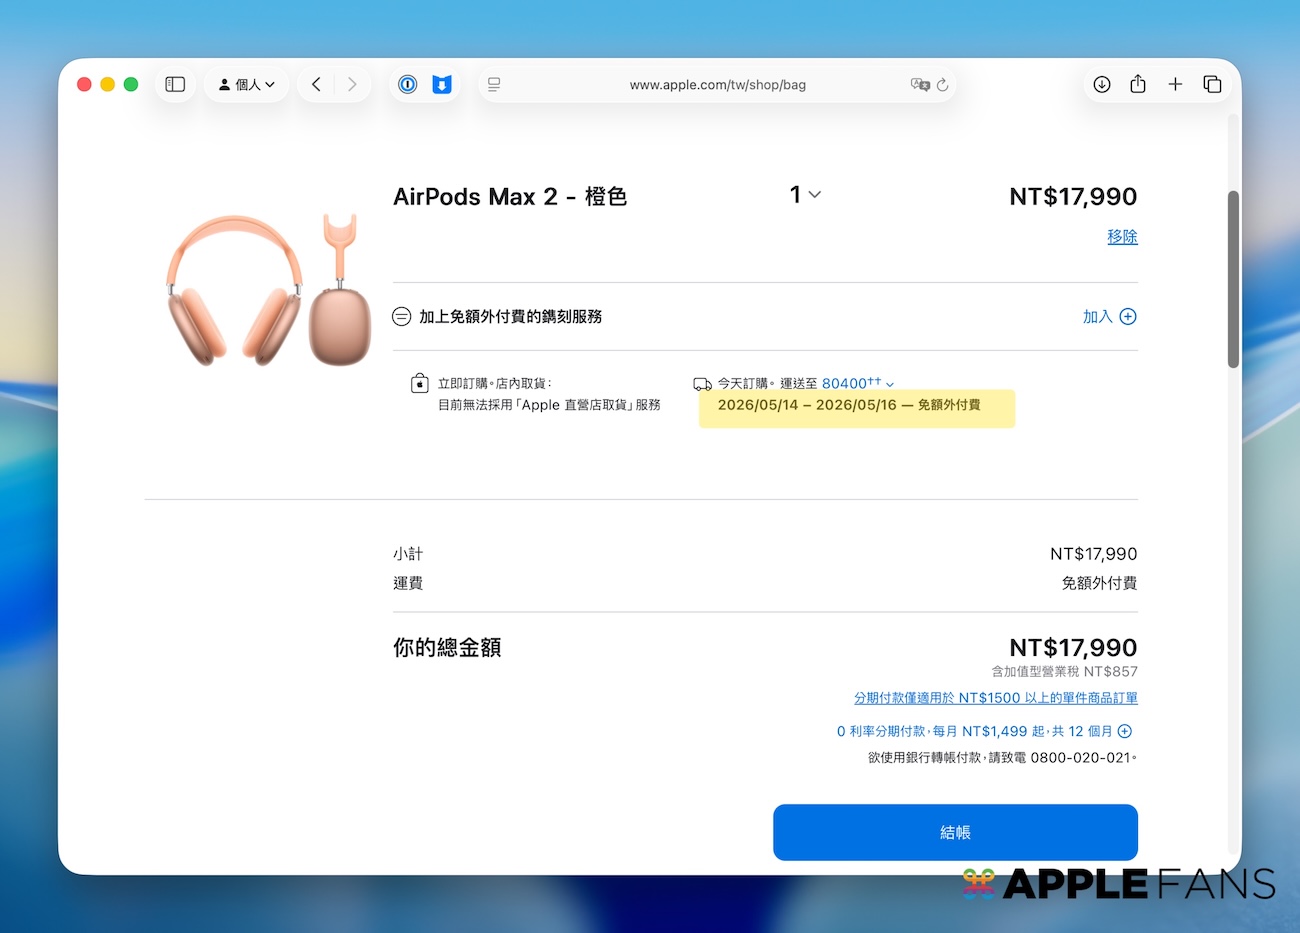Open the 1Password extension icon
1300x933 pixels.
[x=407, y=84]
